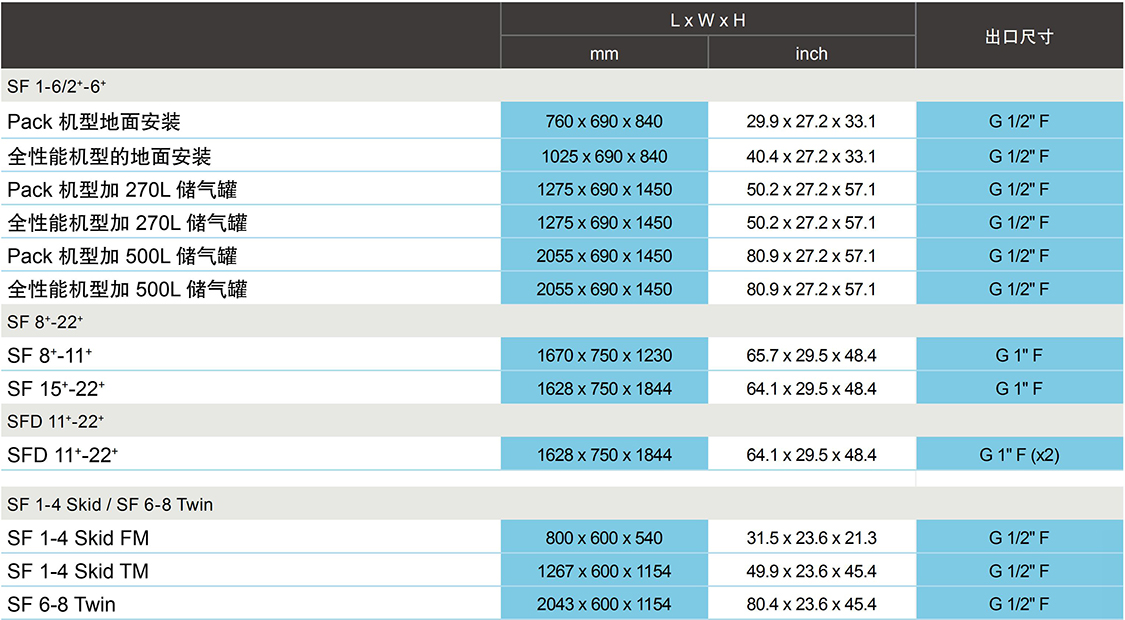Click the "65.7 x 29.5 x 48.4" inch cell
This screenshot has width=1125, height=620.
click(x=811, y=355)
